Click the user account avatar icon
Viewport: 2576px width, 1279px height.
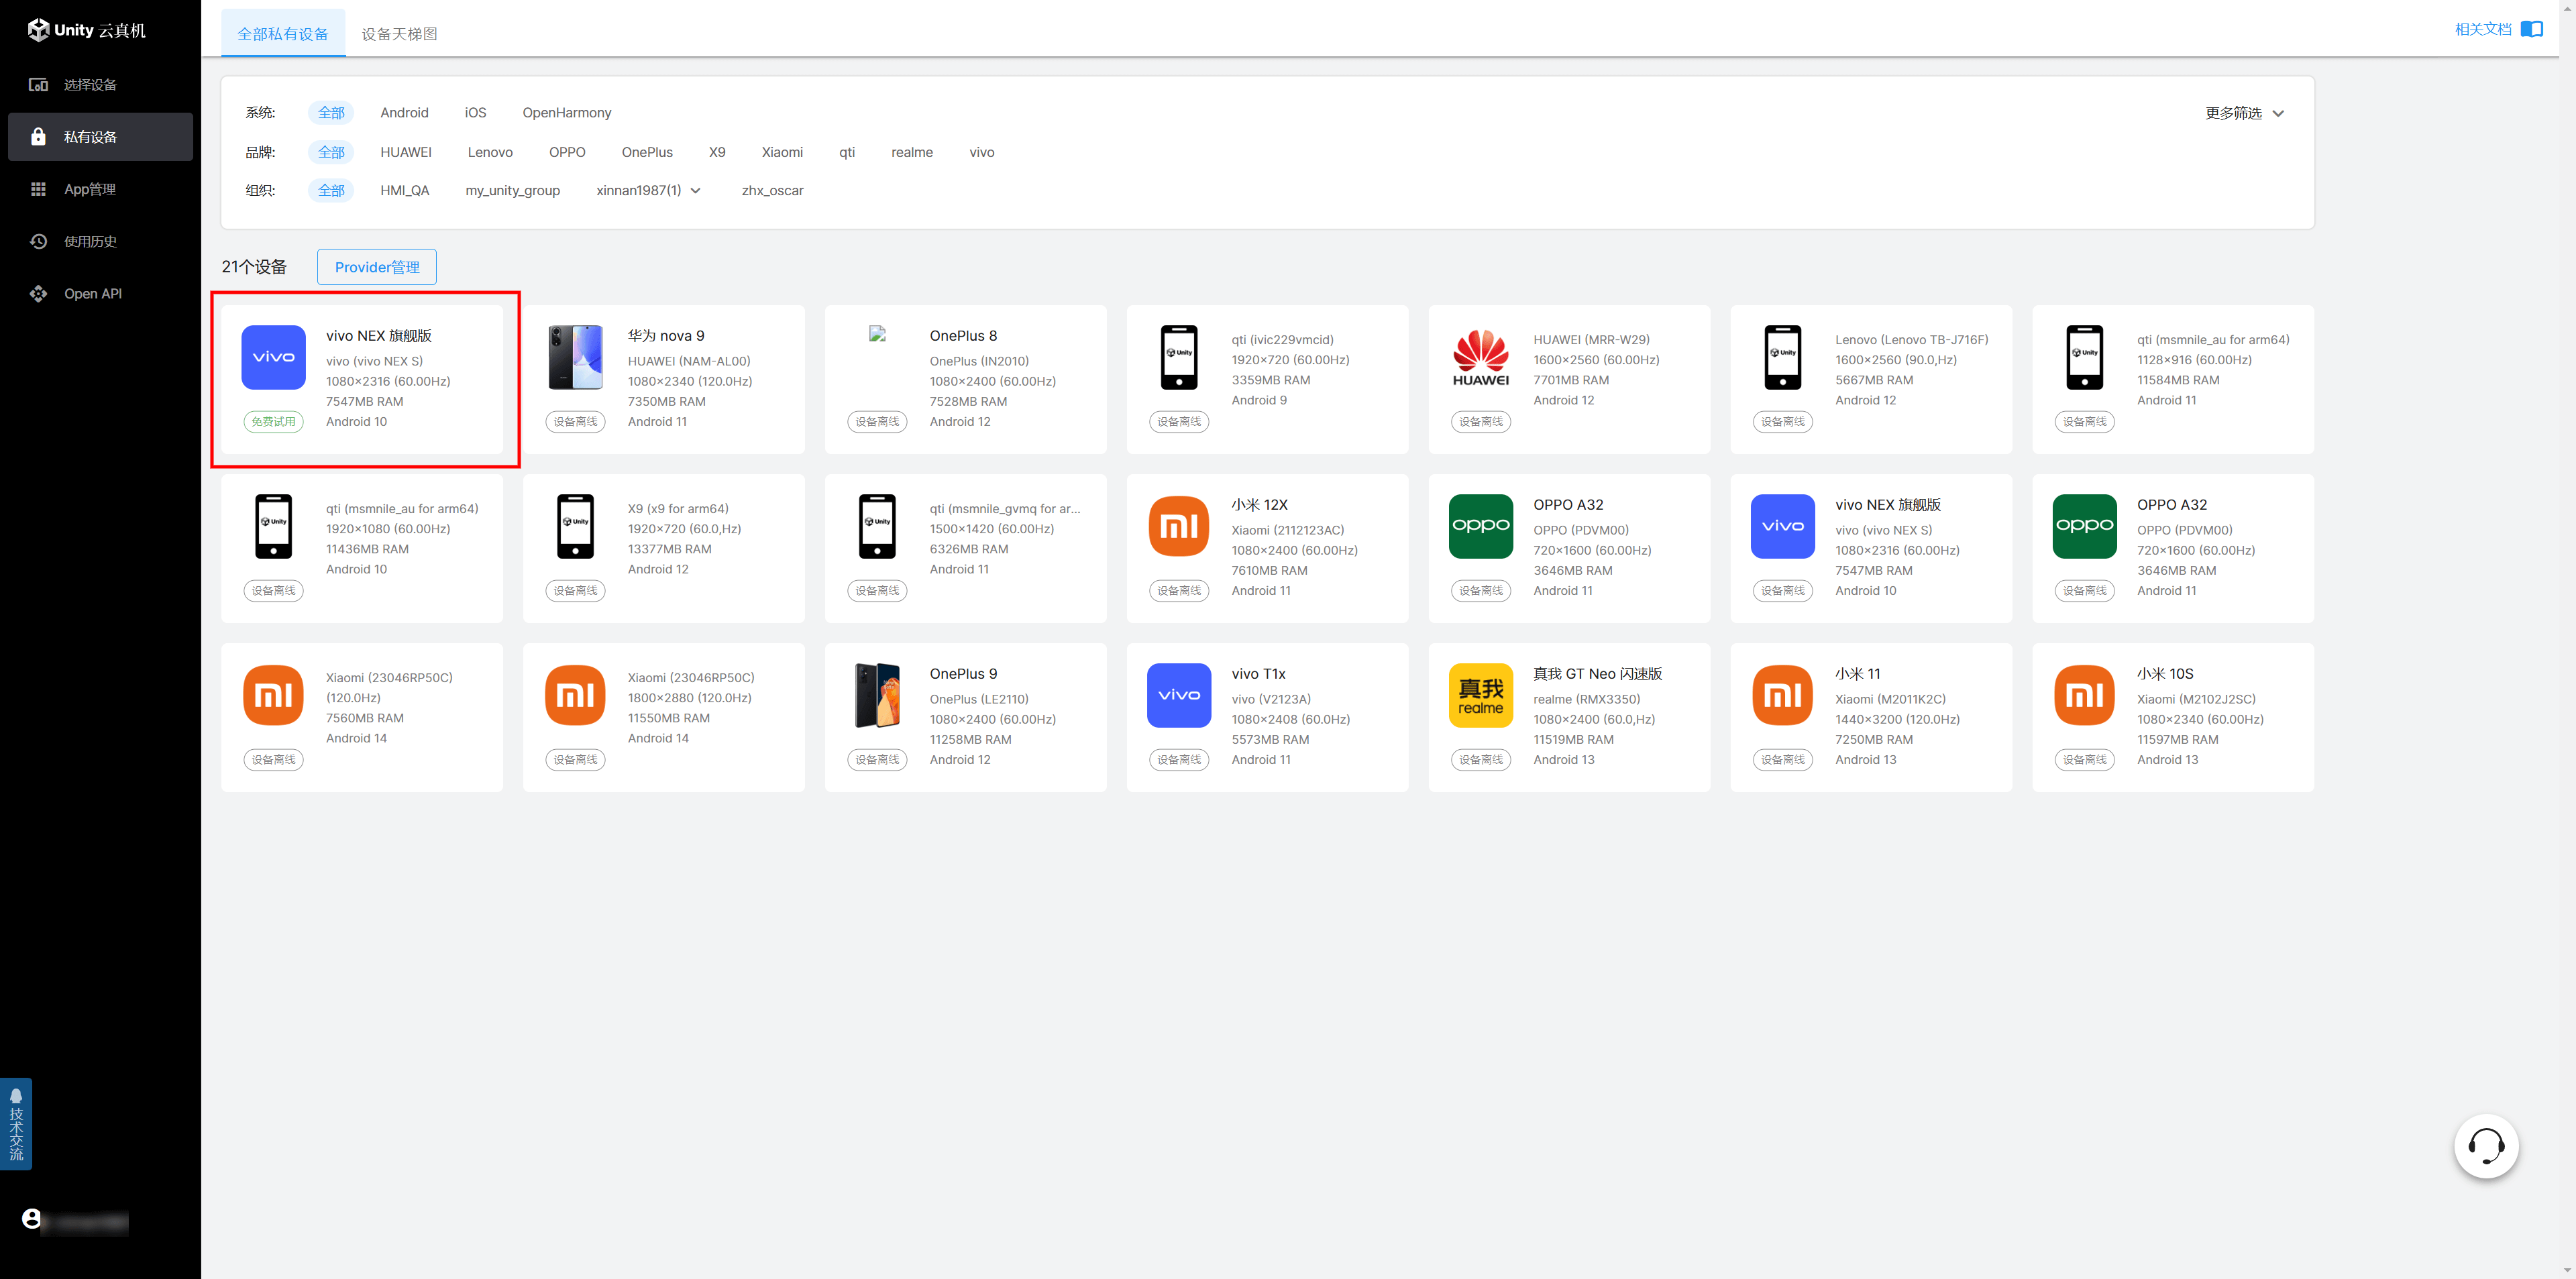coord(32,1218)
